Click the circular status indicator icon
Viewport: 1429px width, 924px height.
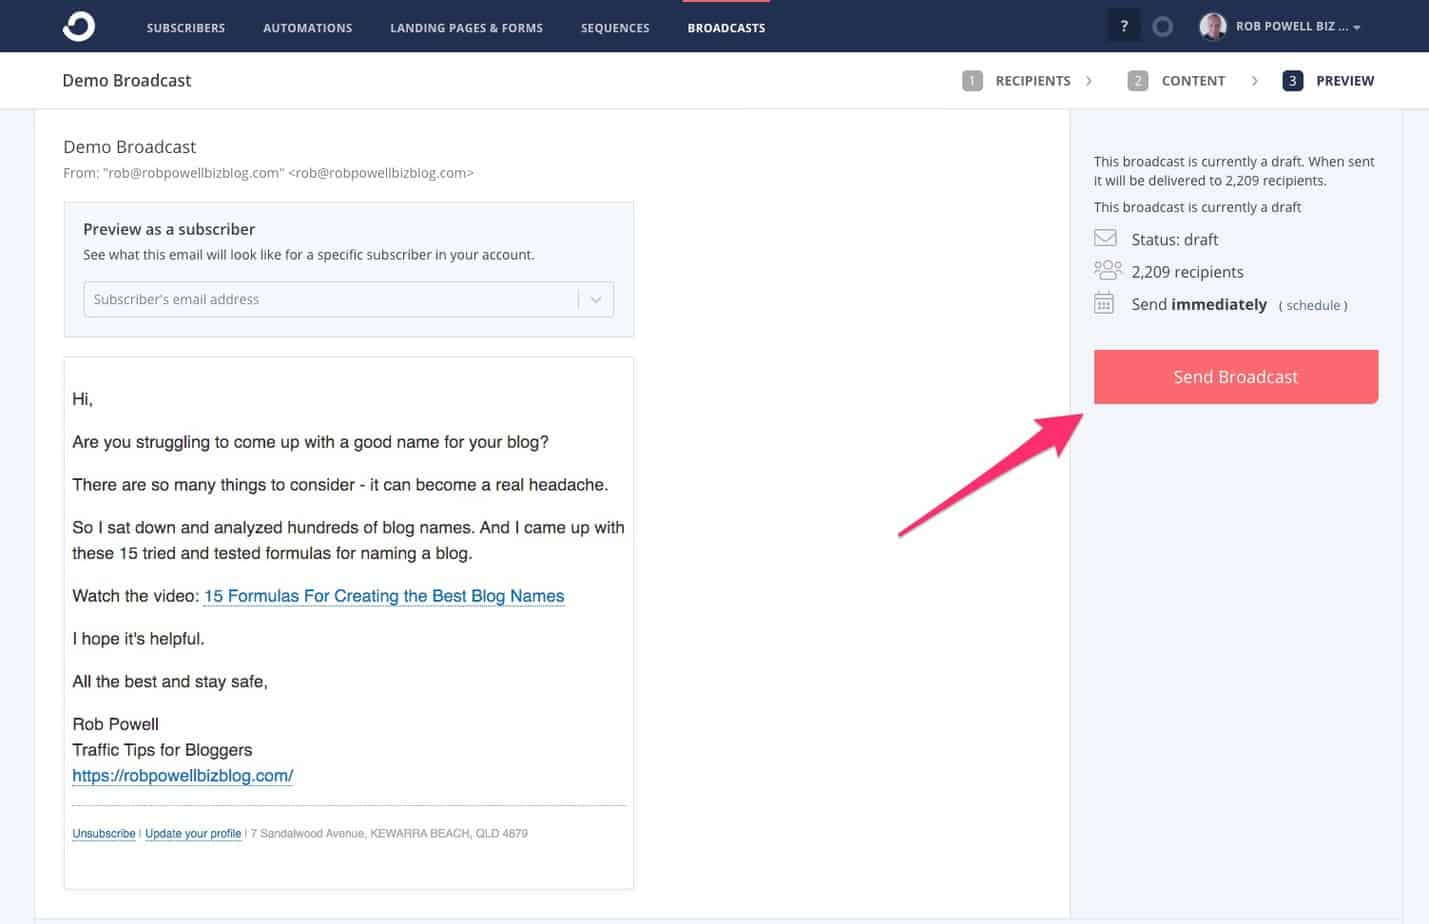point(1162,27)
